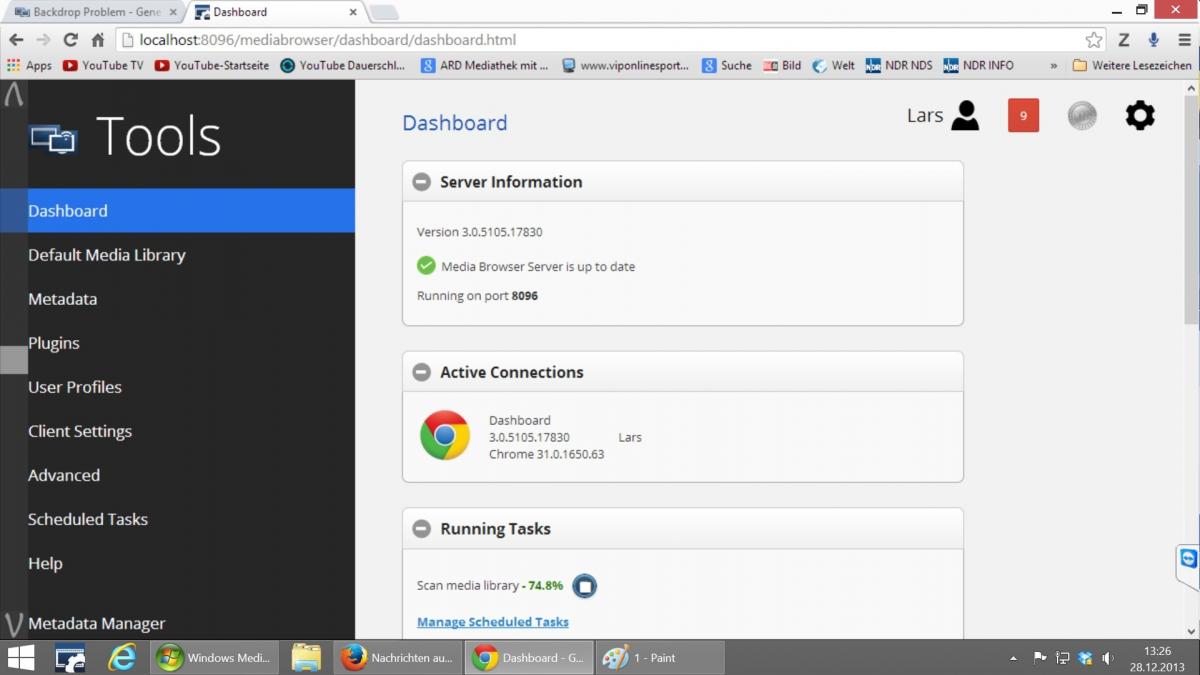Image resolution: width=1200 pixels, height=675 pixels.
Task: Click the microphone extension icon
Action: click(1153, 40)
